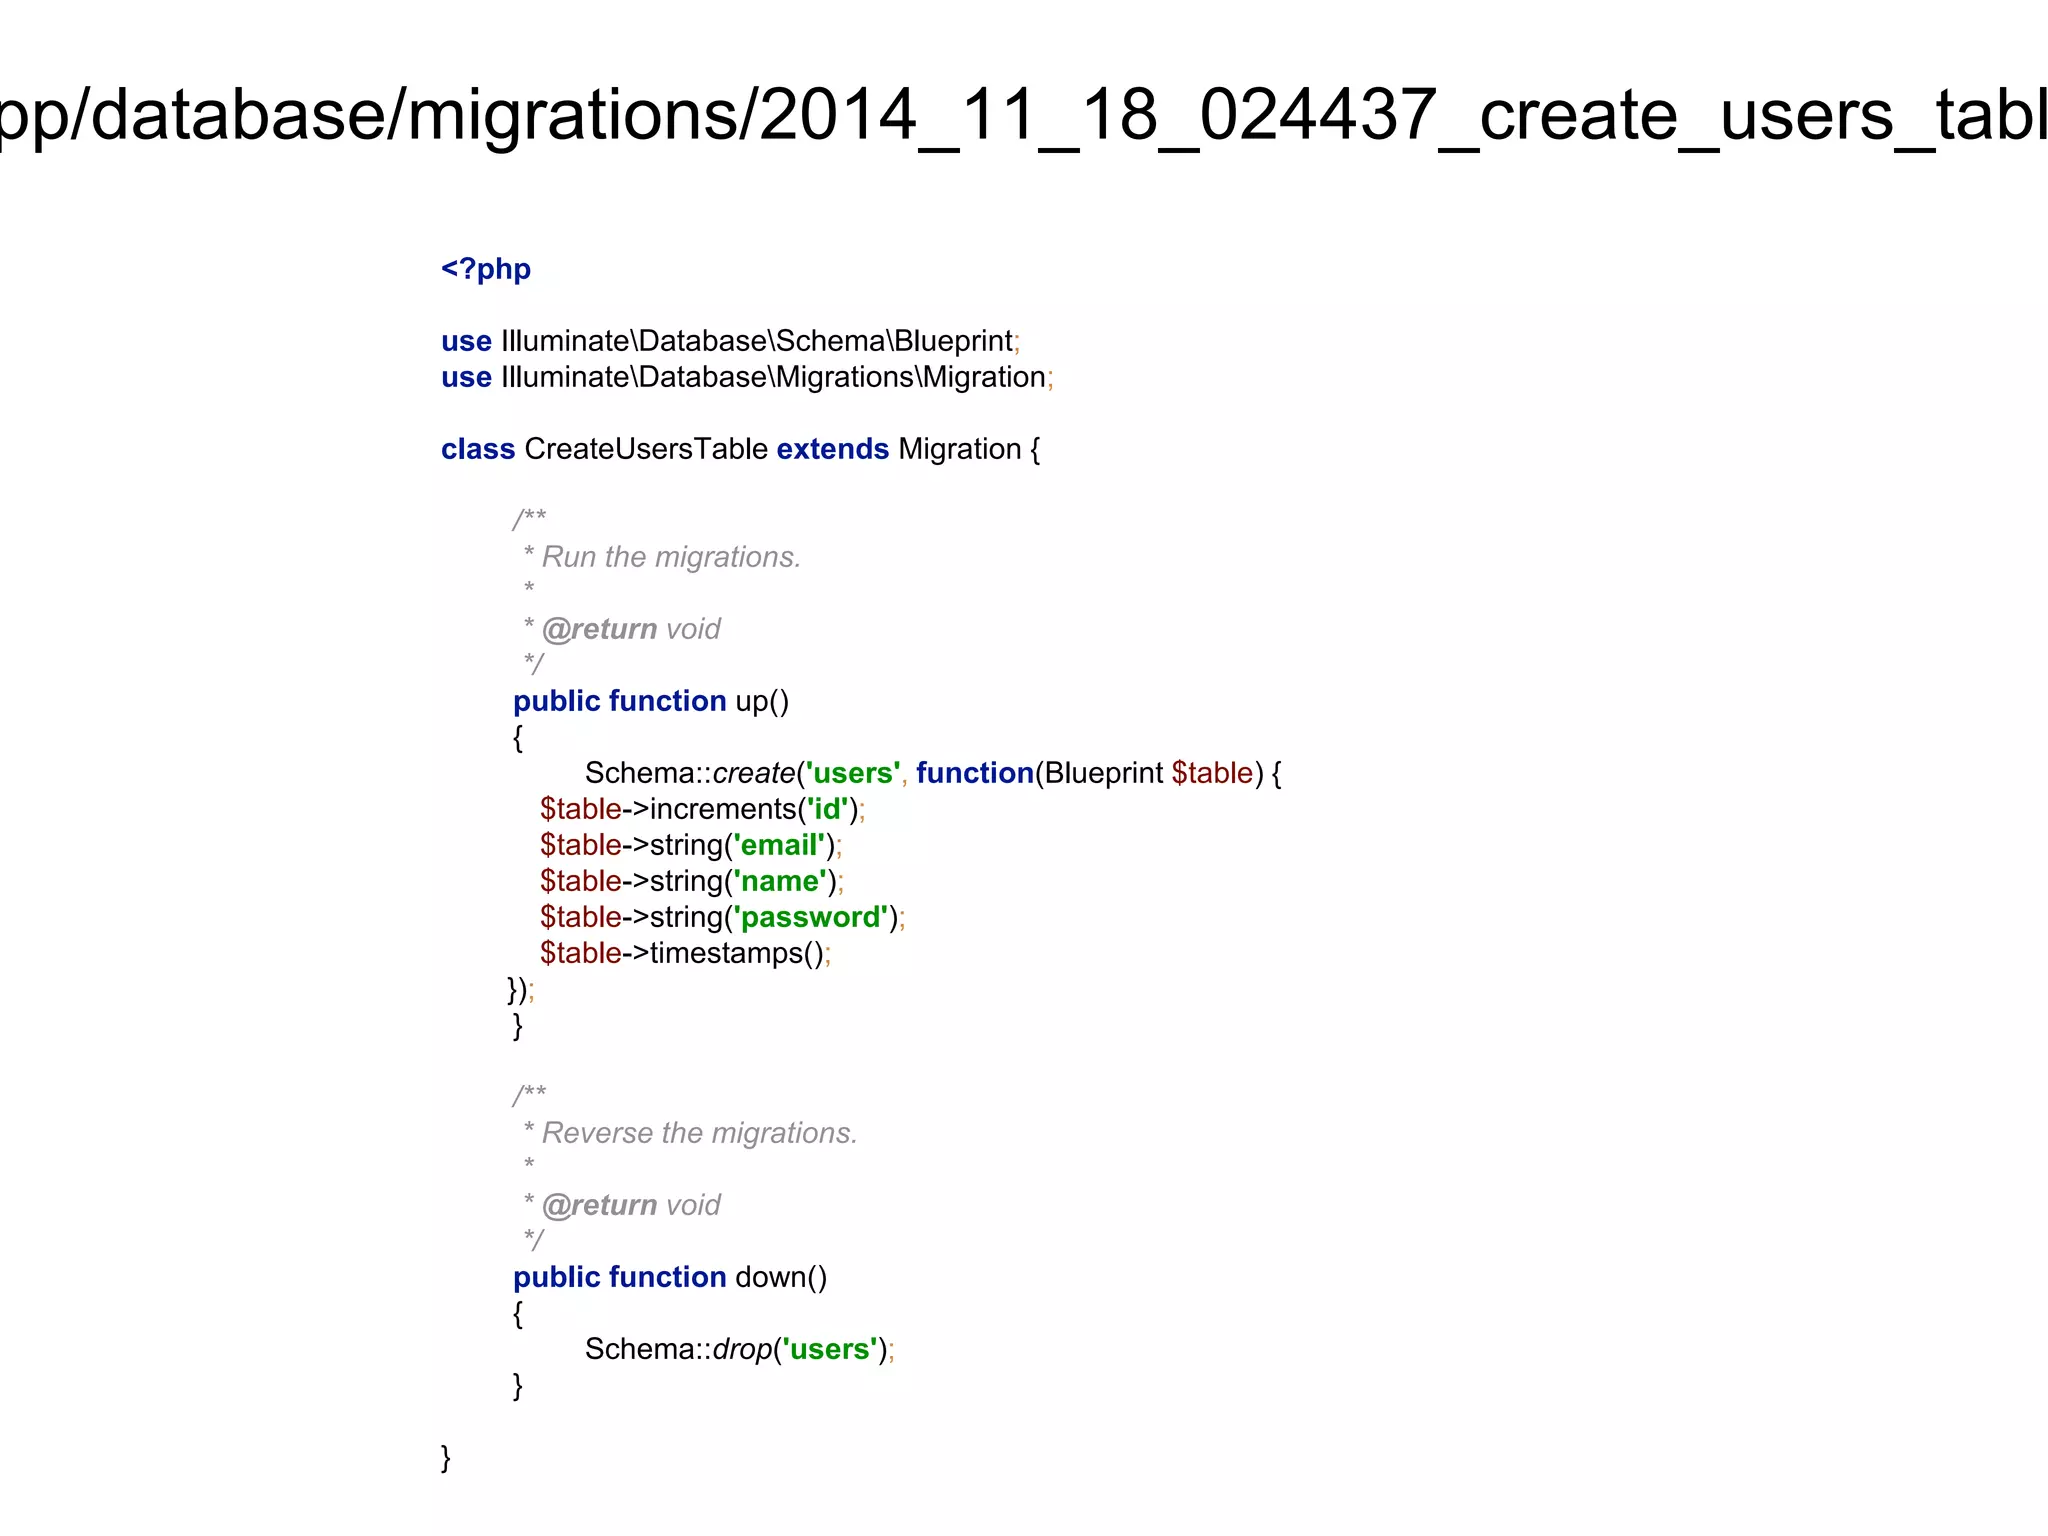
Task: Select the Schema\Blueprint use statement line
Action: 731,341
